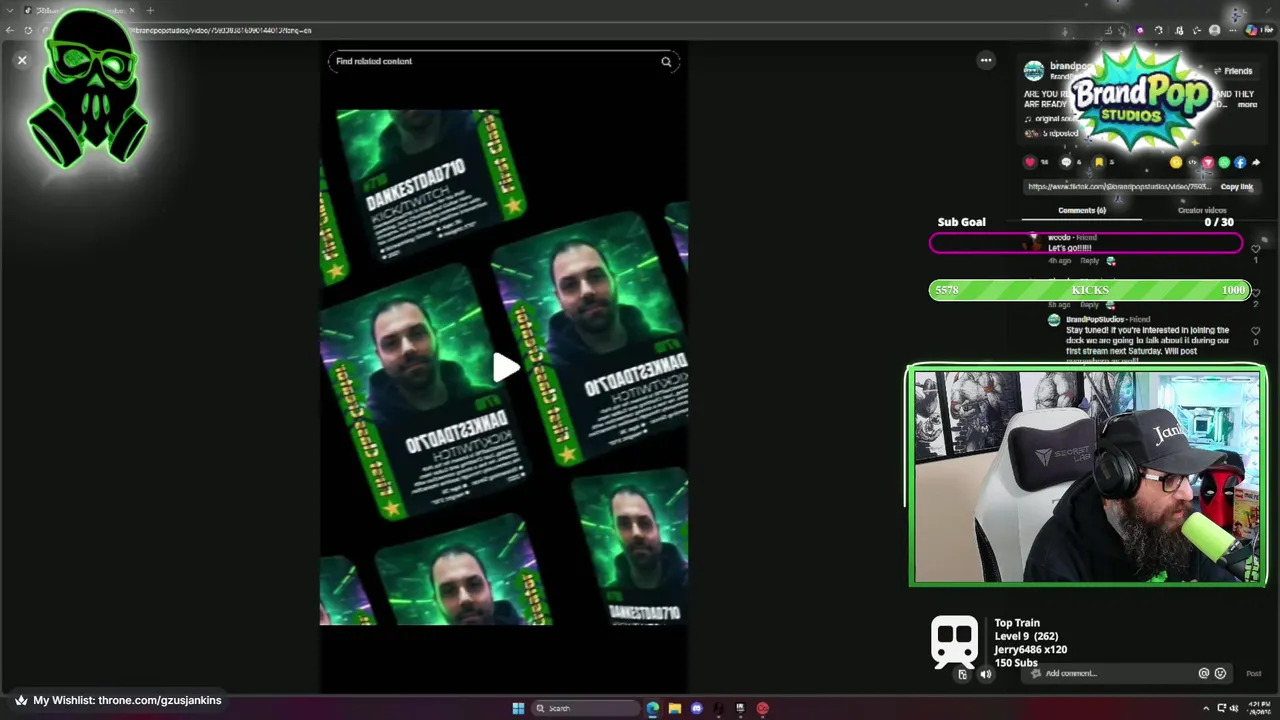The height and width of the screenshot is (720, 1280).
Task: Toggle the video volume speaker icon
Action: [985, 674]
